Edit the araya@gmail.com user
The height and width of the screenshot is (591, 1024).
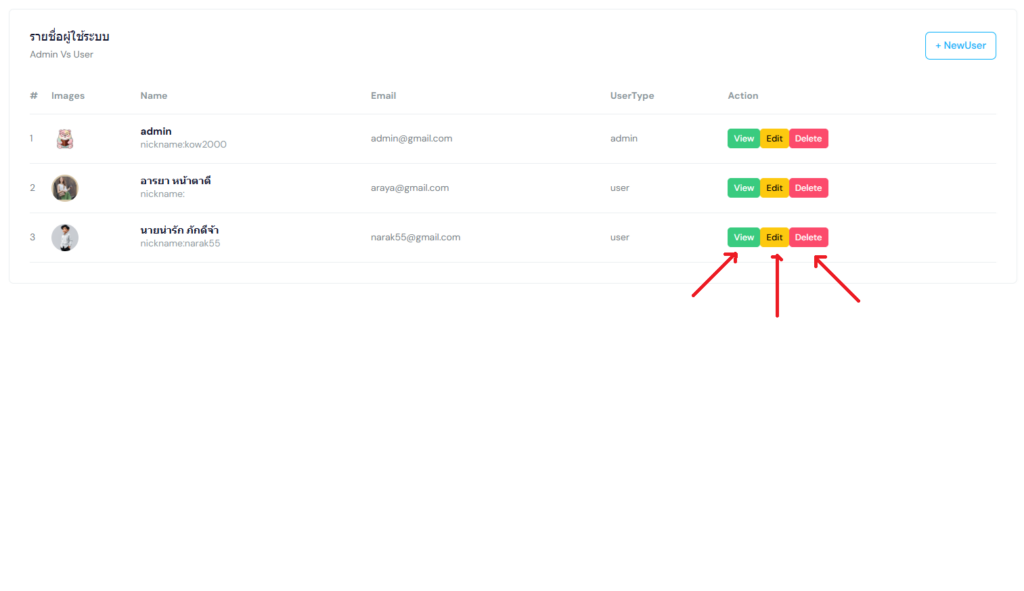774,188
